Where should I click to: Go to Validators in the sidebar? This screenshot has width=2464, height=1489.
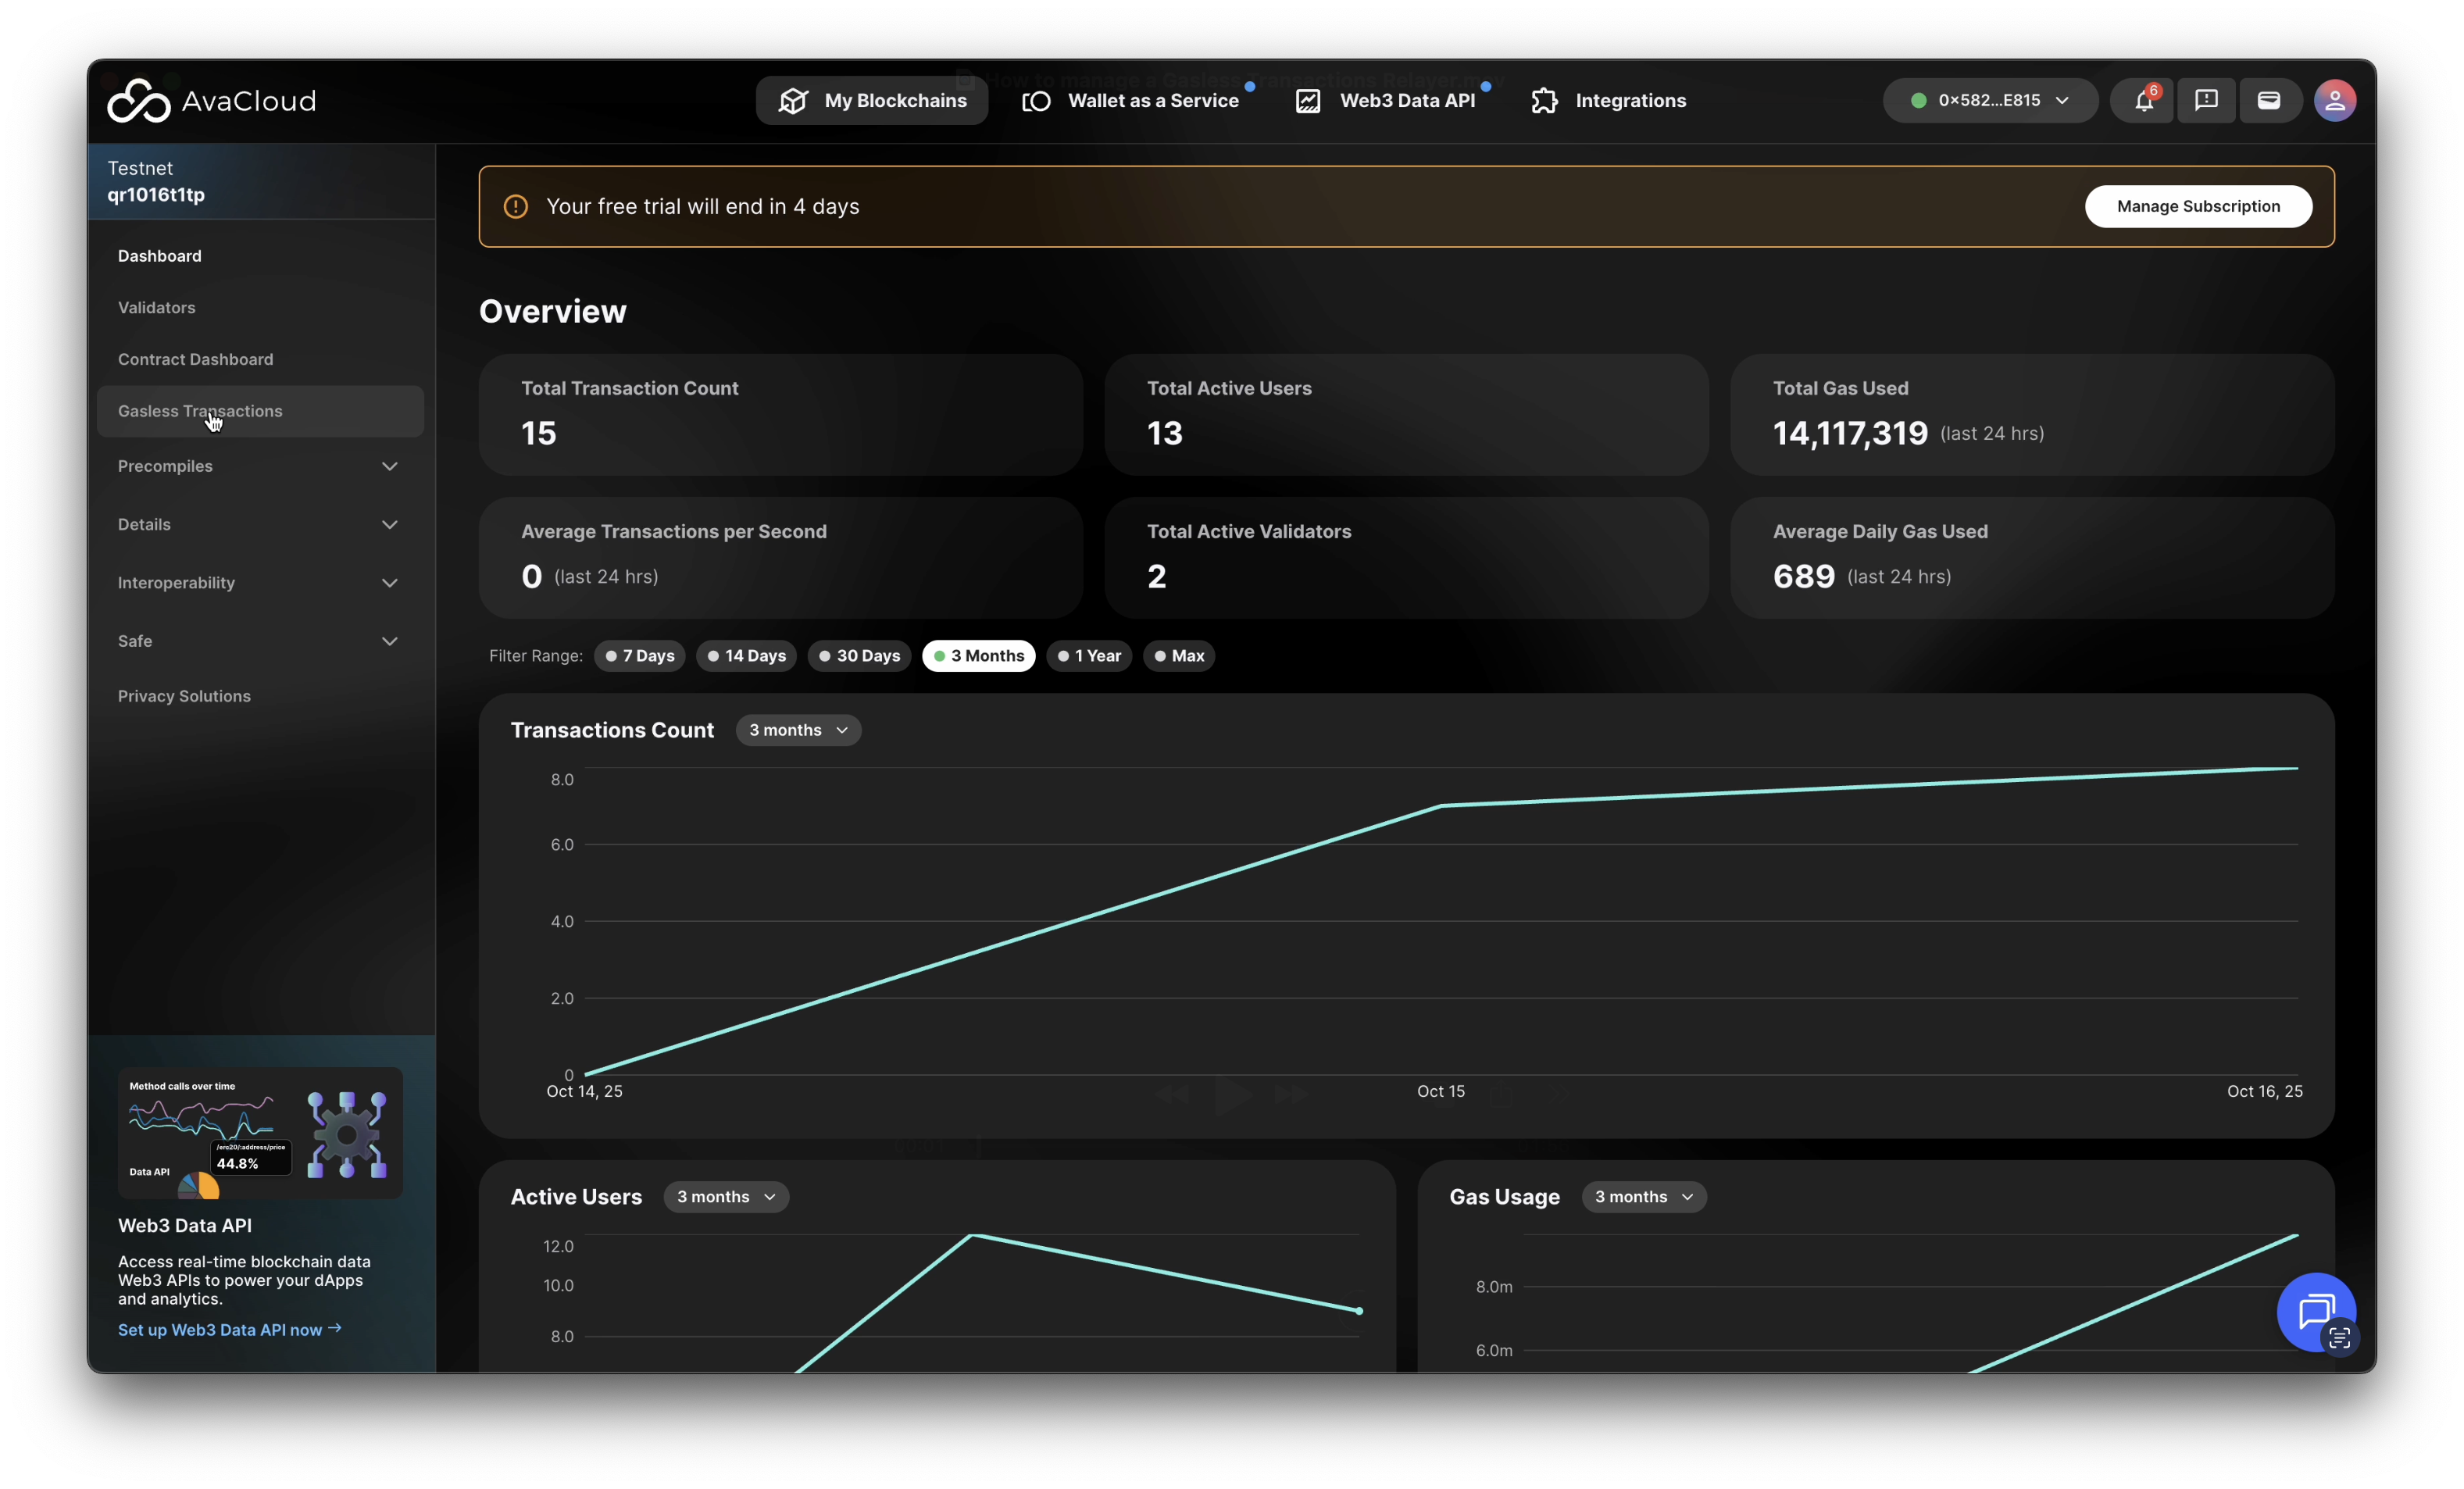point(157,308)
